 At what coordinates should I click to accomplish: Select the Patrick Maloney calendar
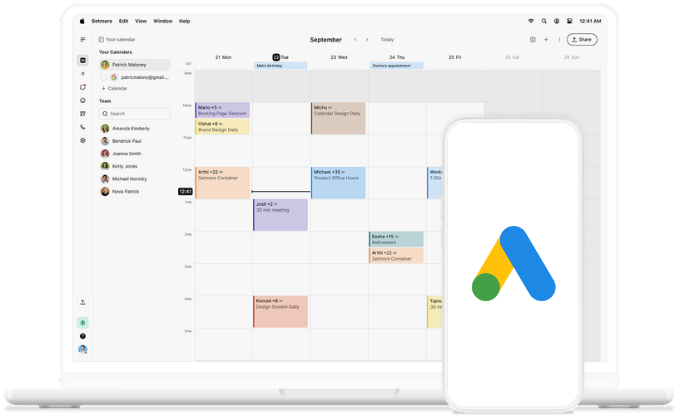134,65
